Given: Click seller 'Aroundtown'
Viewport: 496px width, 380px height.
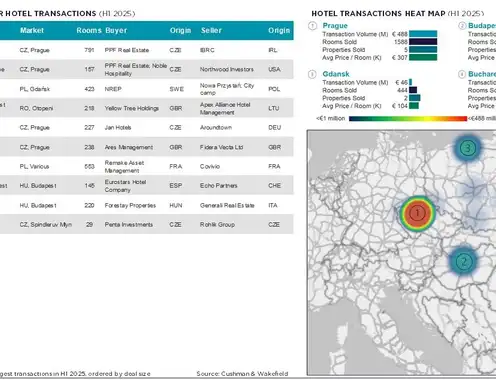Looking at the screenshot, I should tap(216, 128).
